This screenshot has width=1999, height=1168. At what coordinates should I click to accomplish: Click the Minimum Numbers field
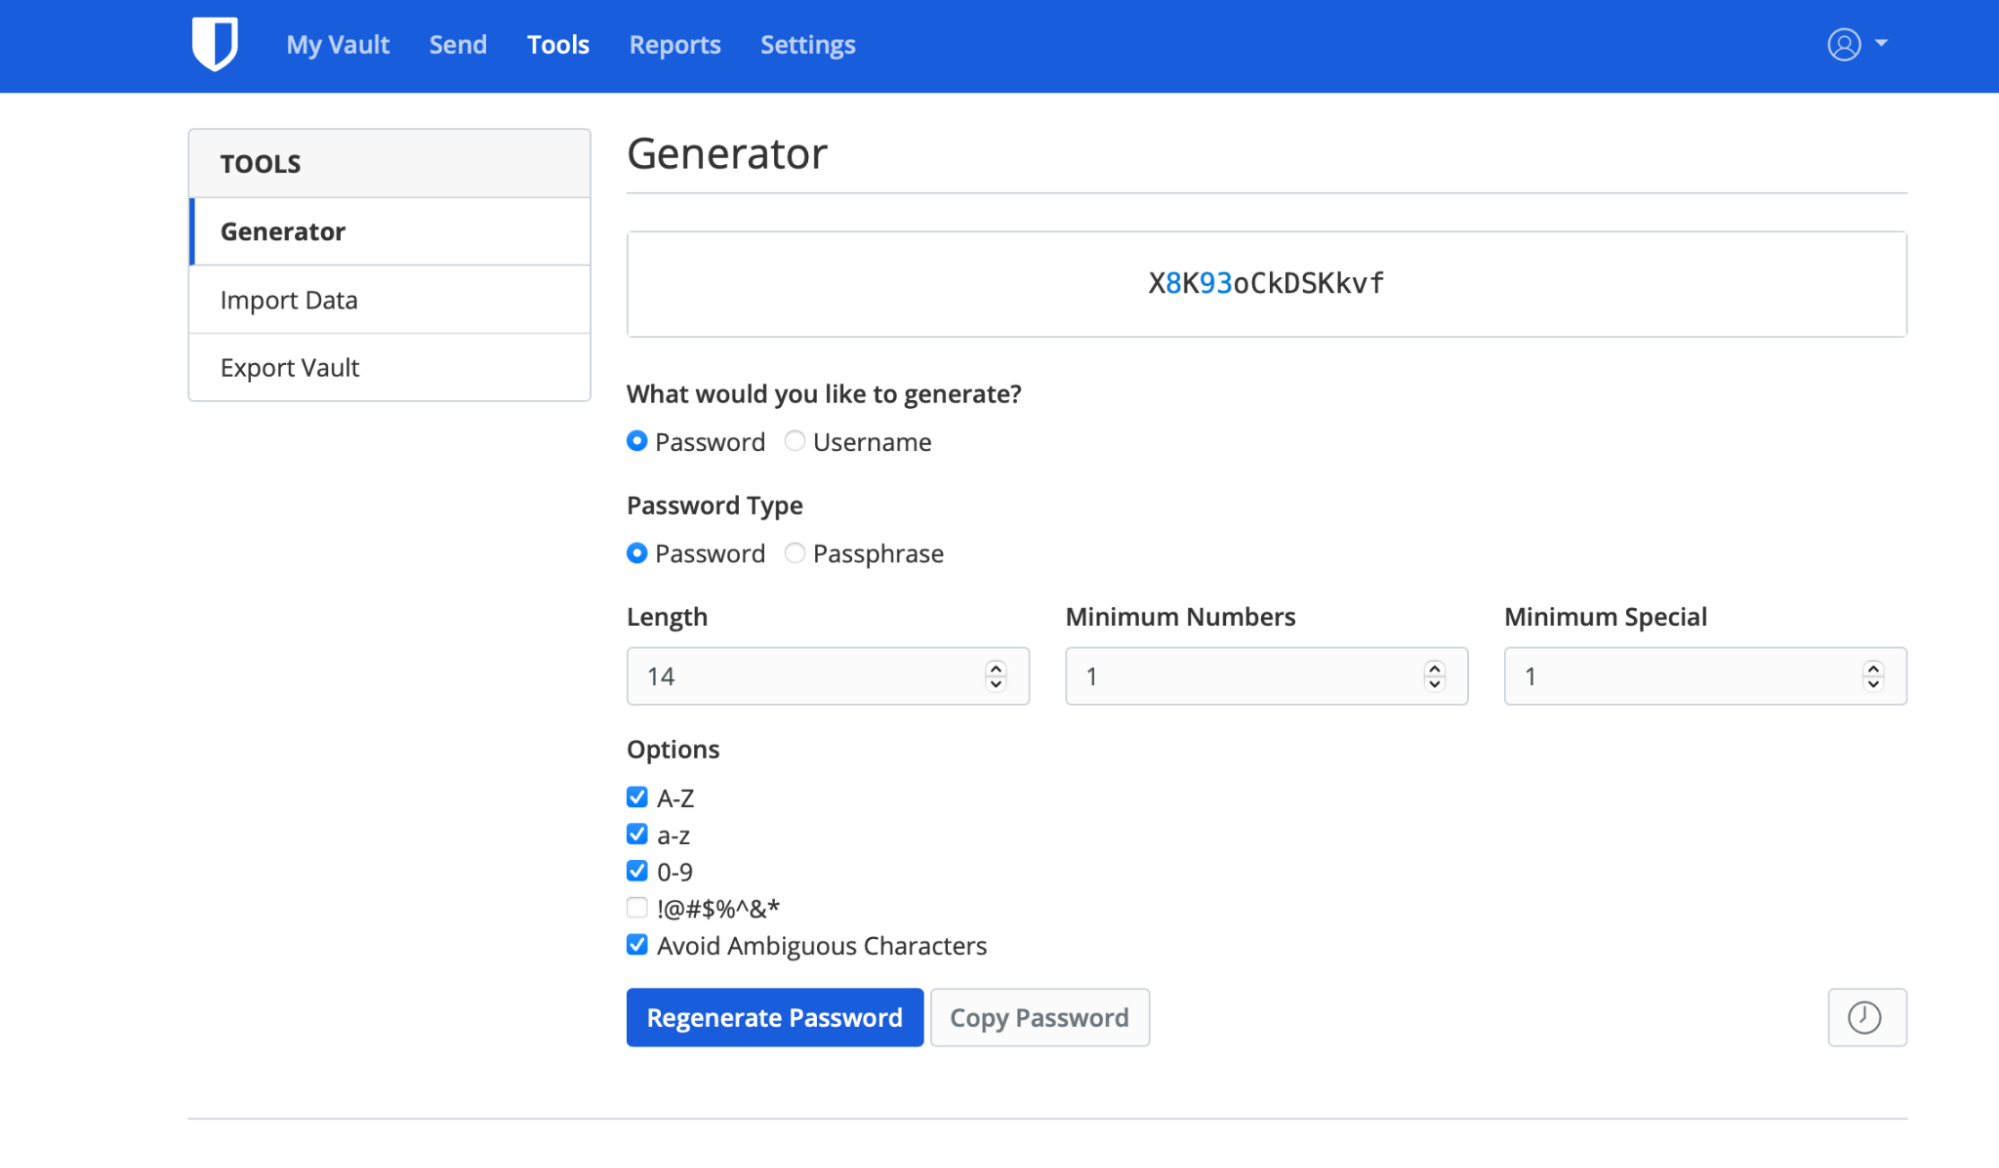[x=1266, y=676]
